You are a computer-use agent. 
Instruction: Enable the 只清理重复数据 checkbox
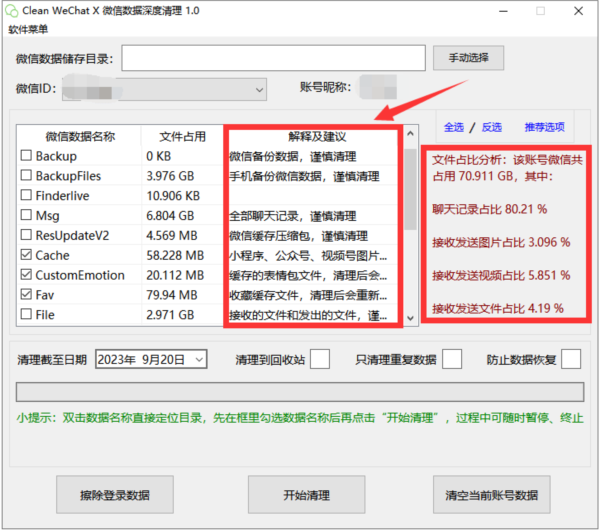coord(452,359)
